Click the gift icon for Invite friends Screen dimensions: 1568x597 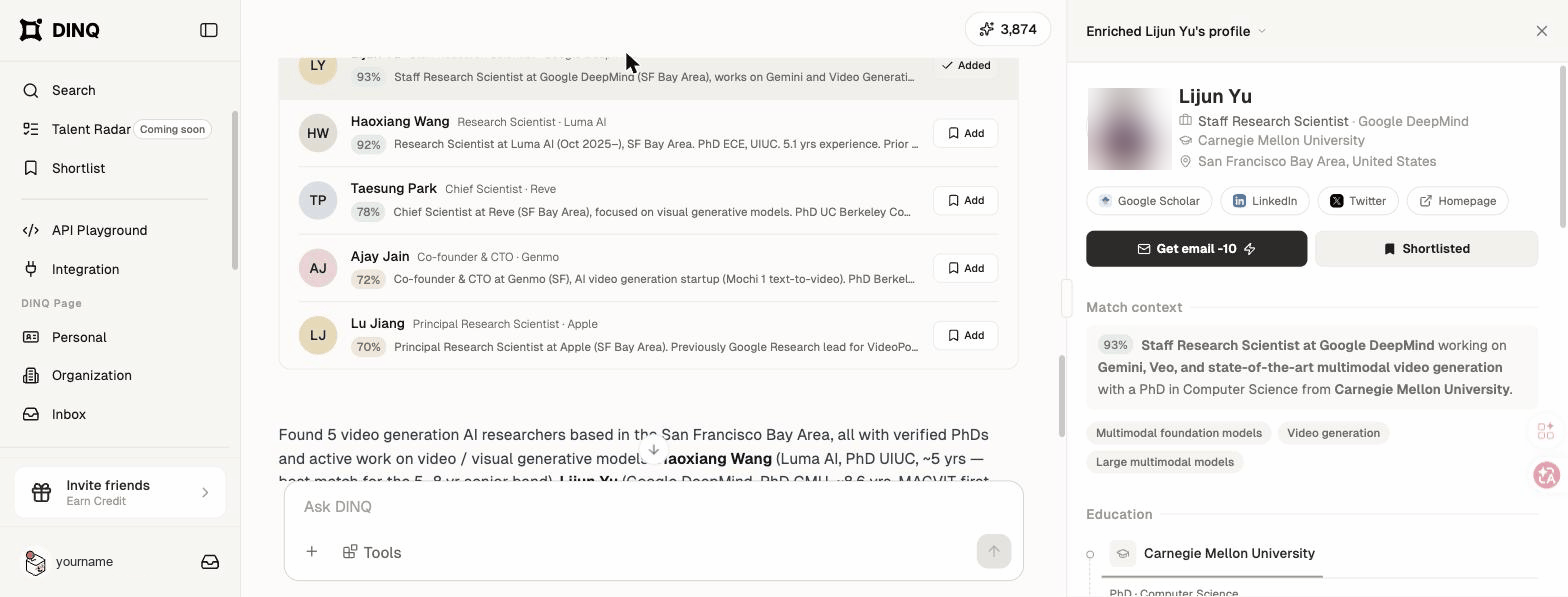[41, 492]
